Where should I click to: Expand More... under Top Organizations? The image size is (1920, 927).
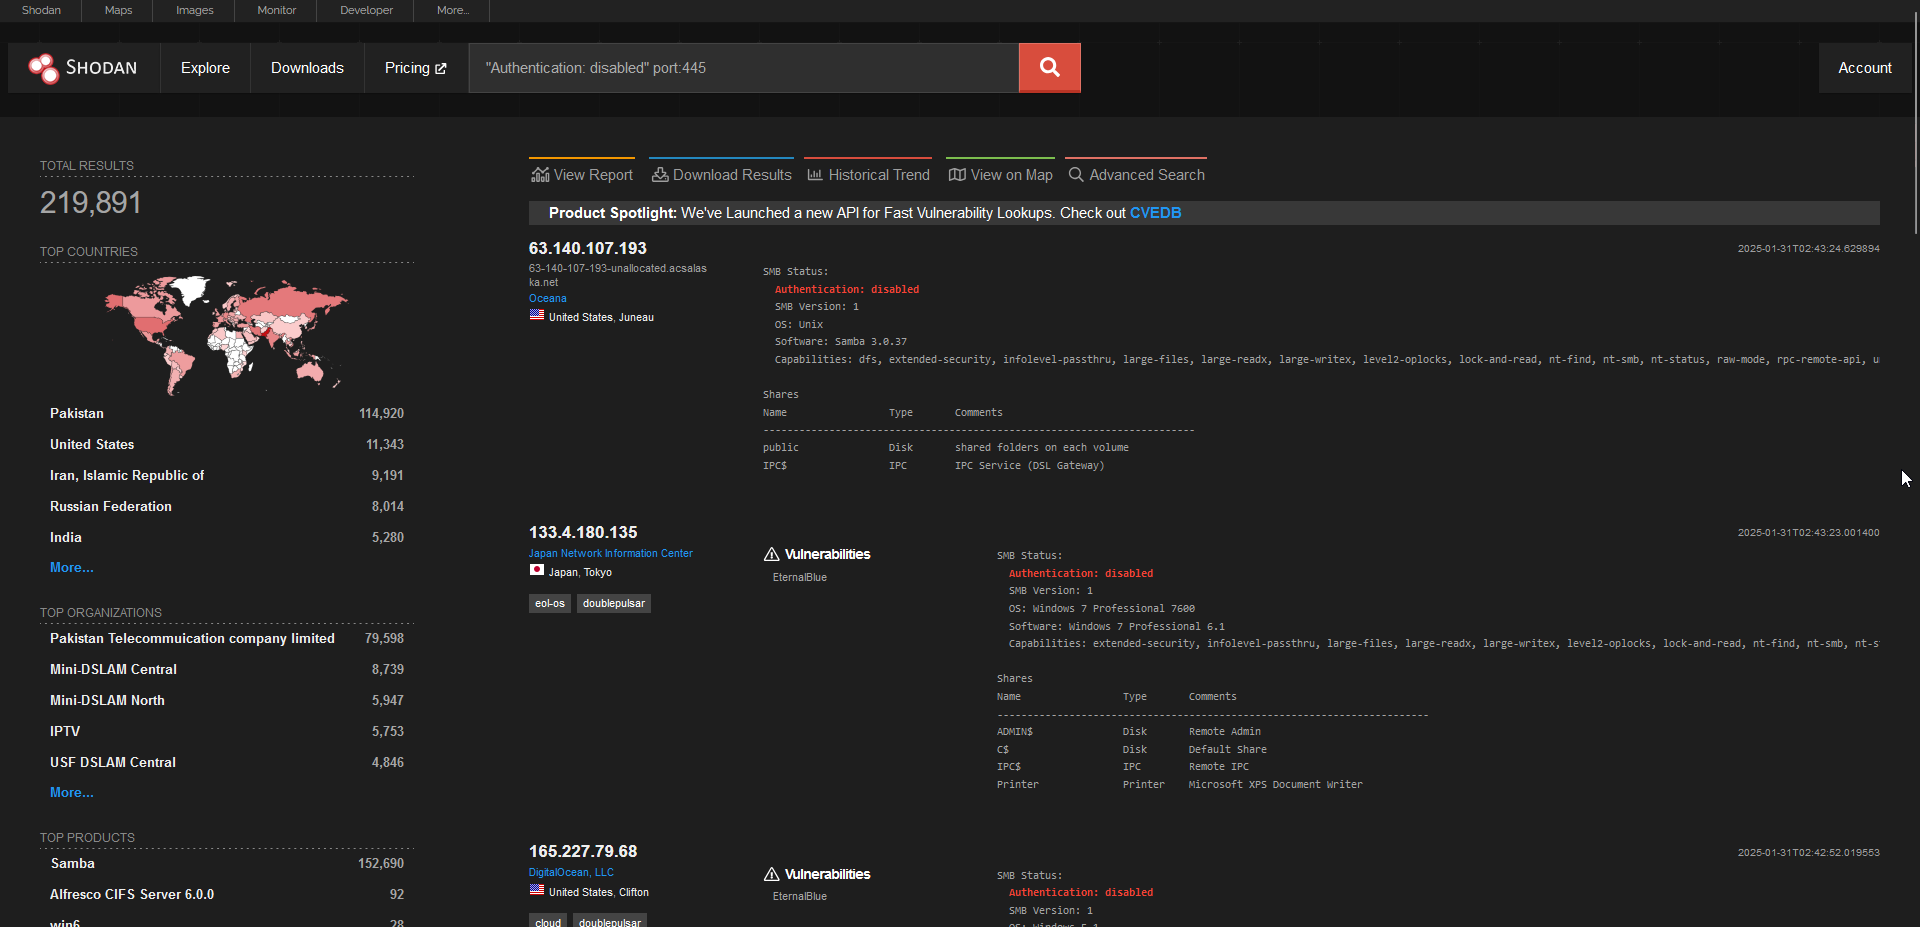coord(72,792)
